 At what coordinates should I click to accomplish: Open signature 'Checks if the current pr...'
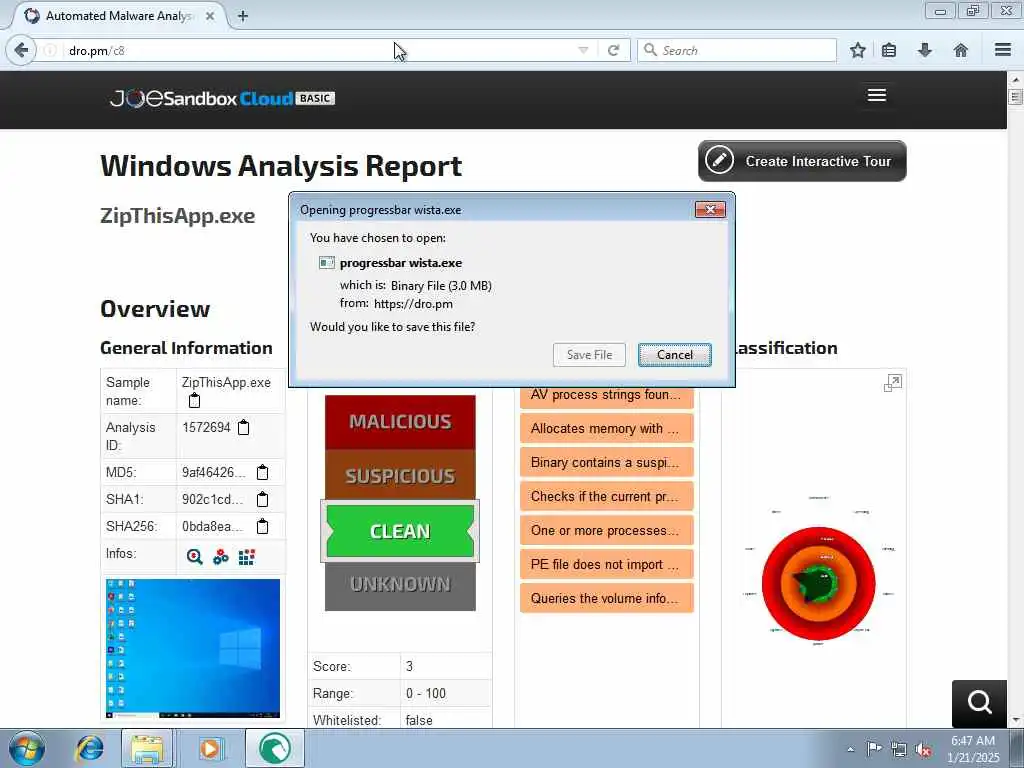tap(607, 496)
